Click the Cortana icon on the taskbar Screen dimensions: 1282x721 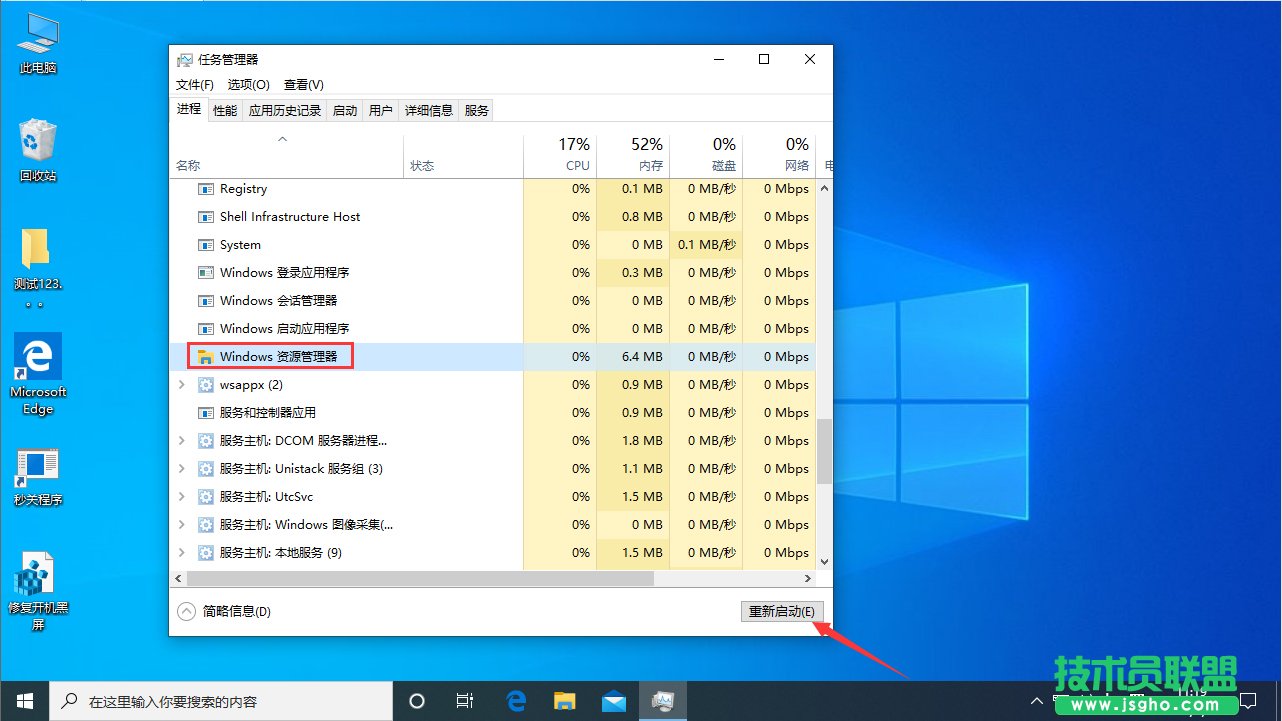417,701
